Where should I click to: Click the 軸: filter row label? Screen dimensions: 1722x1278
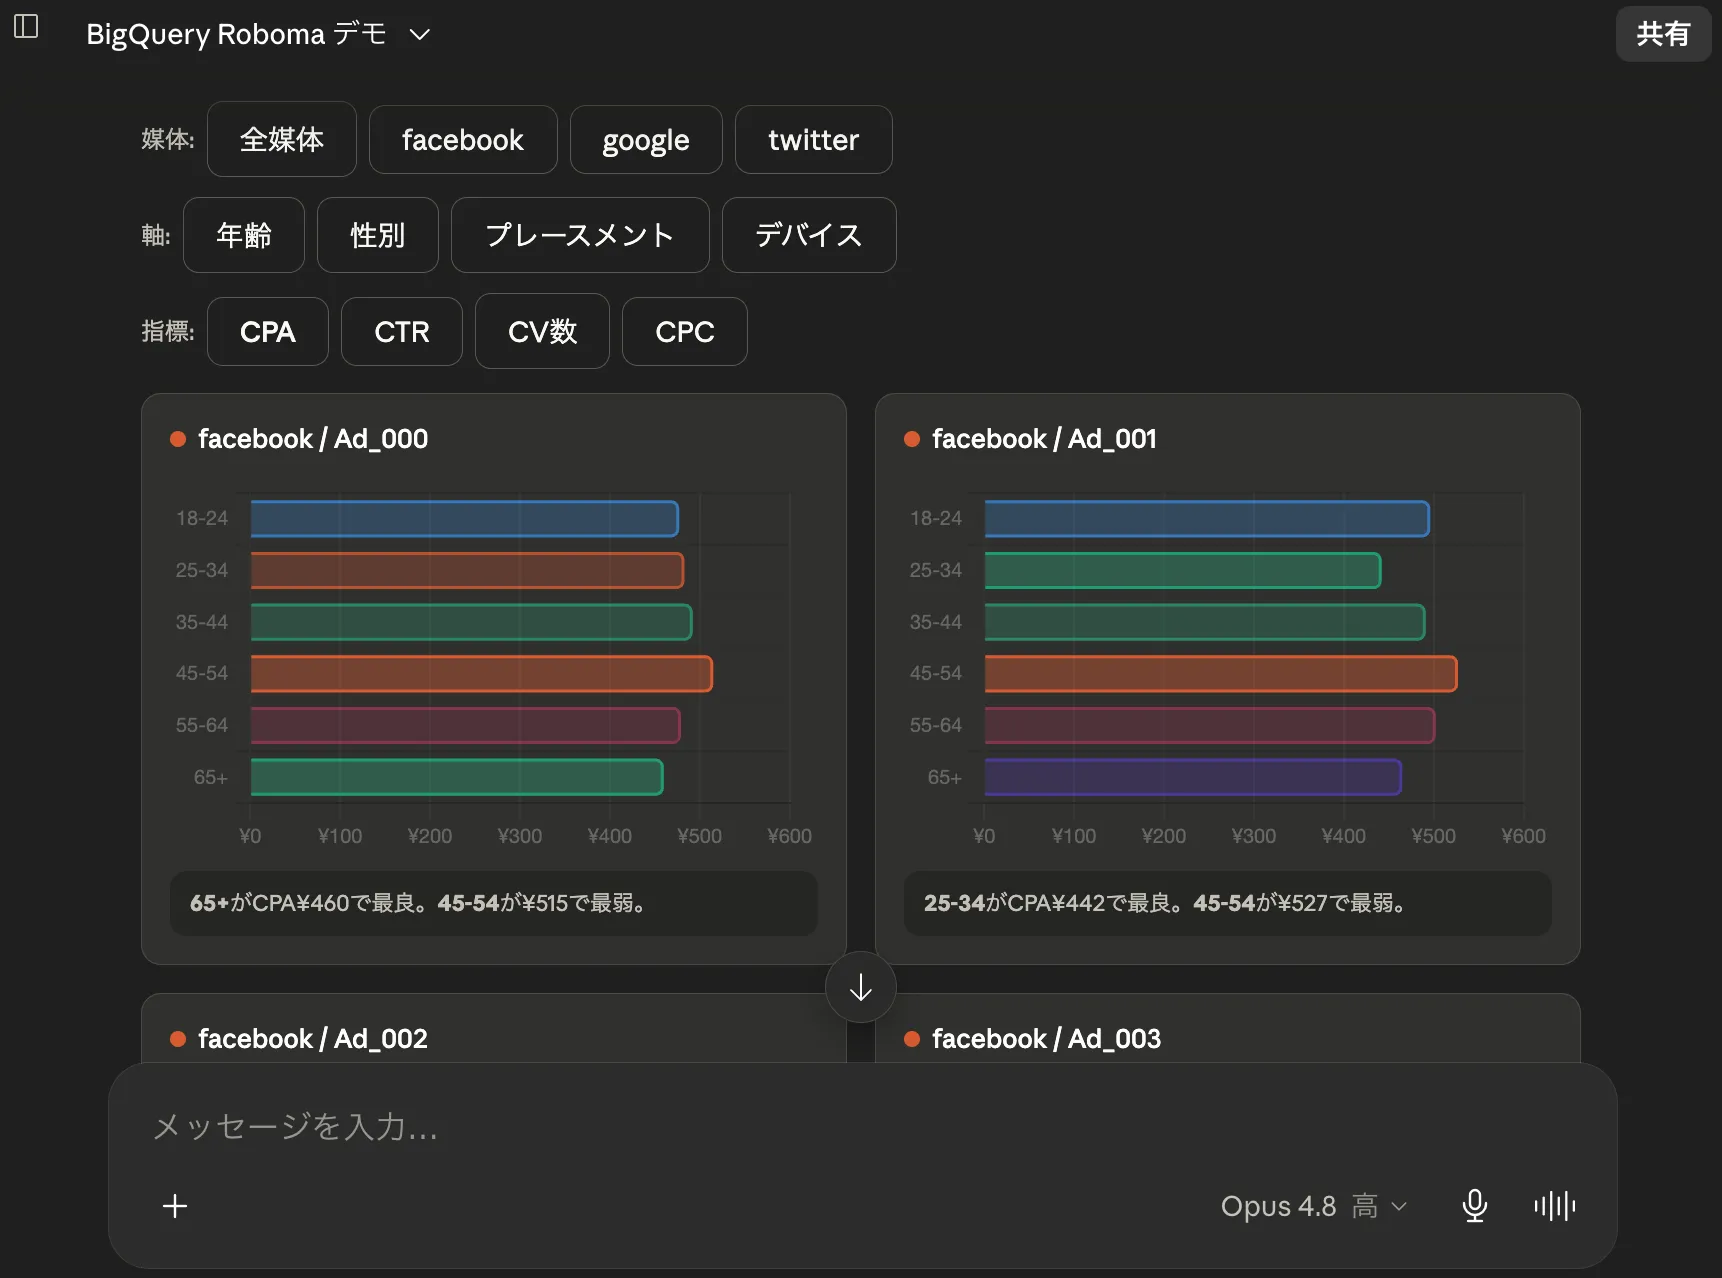pyautogui.click(x=156, y=235)
